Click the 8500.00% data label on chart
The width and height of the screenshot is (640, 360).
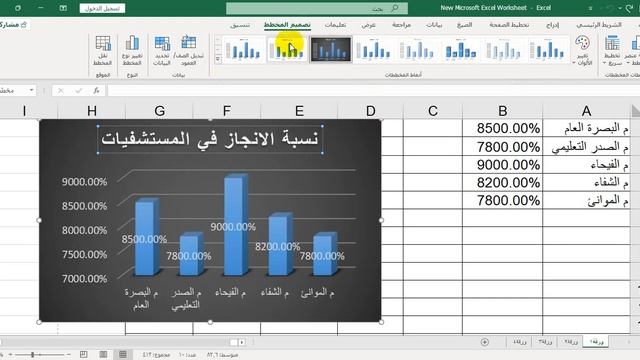(x=144, y=239)
